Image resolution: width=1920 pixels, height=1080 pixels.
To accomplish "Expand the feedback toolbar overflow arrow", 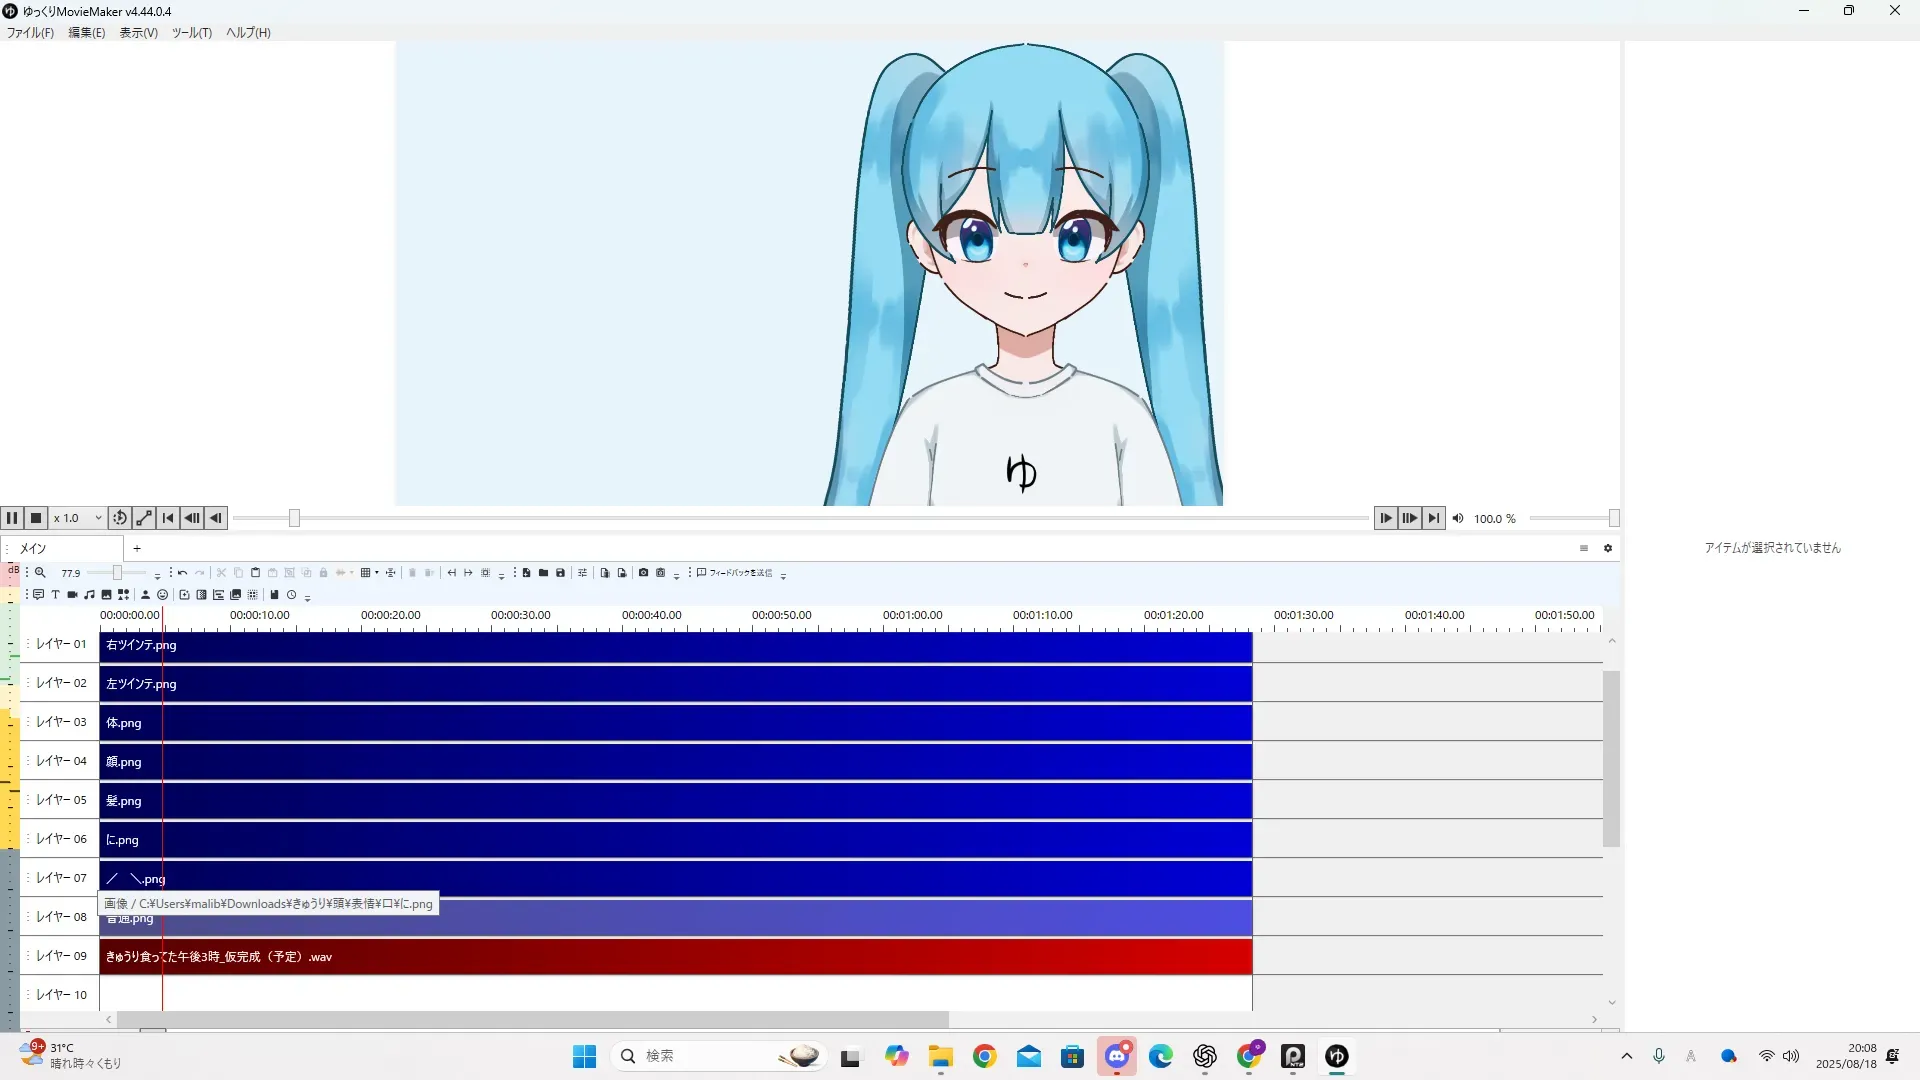I will [x=783, y=576].
